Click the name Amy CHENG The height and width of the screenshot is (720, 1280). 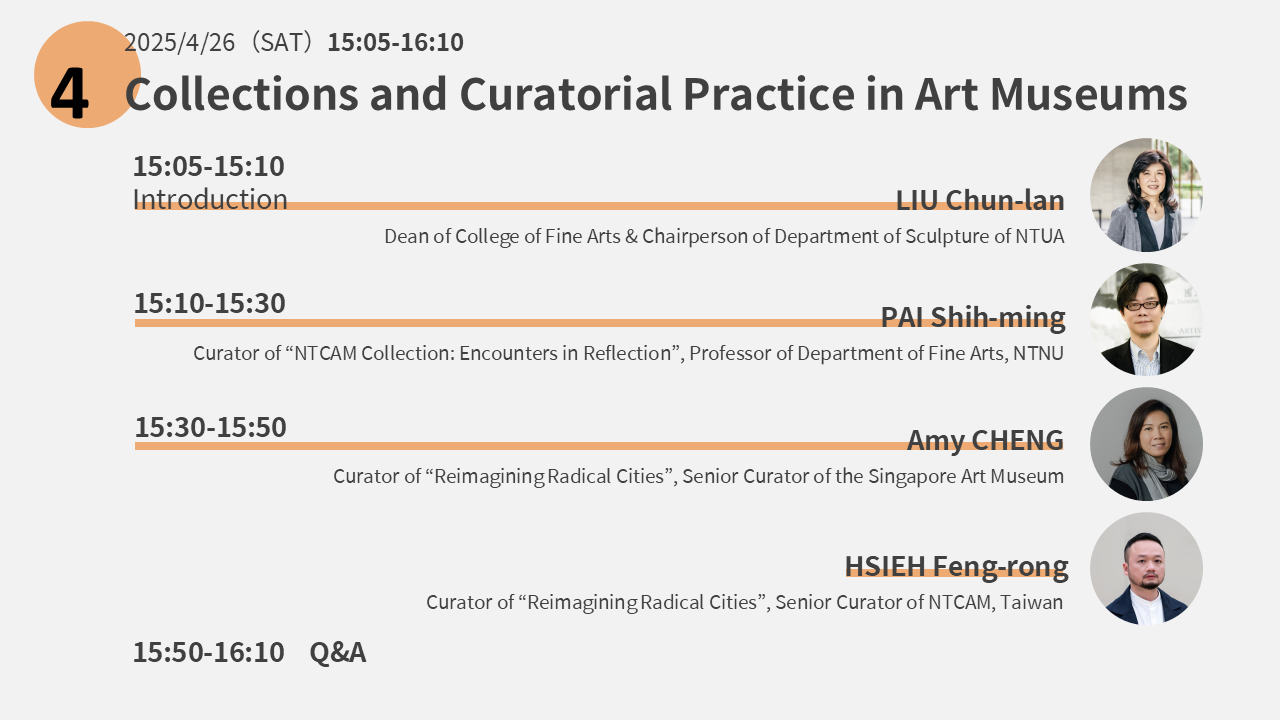pos(985,440)
